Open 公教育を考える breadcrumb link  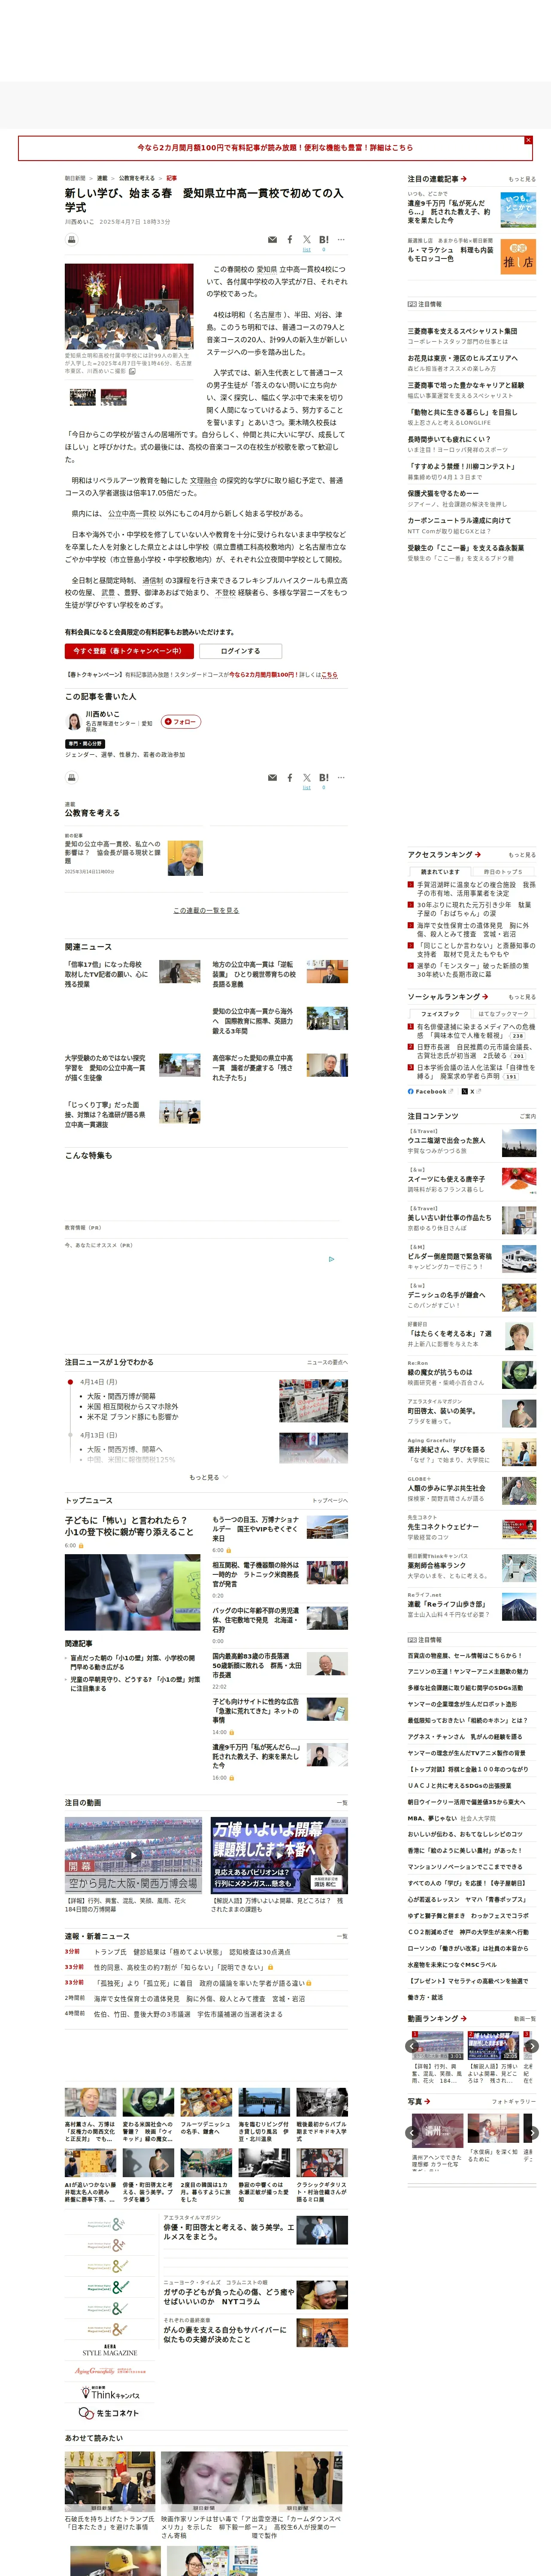(x=137, y=178)
